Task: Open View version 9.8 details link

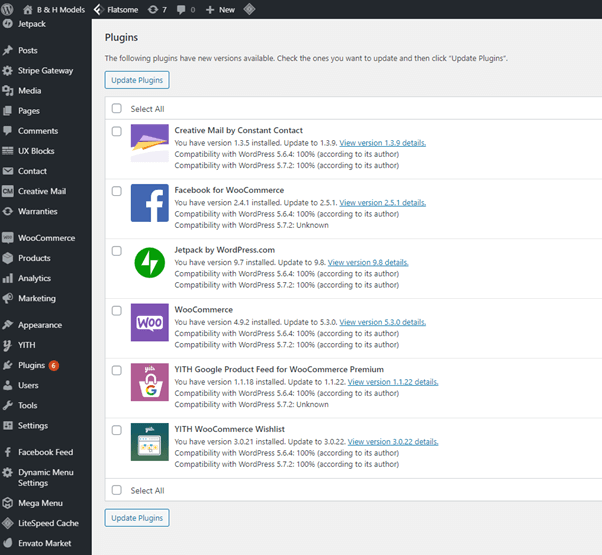Action: (x=368, y=263)
